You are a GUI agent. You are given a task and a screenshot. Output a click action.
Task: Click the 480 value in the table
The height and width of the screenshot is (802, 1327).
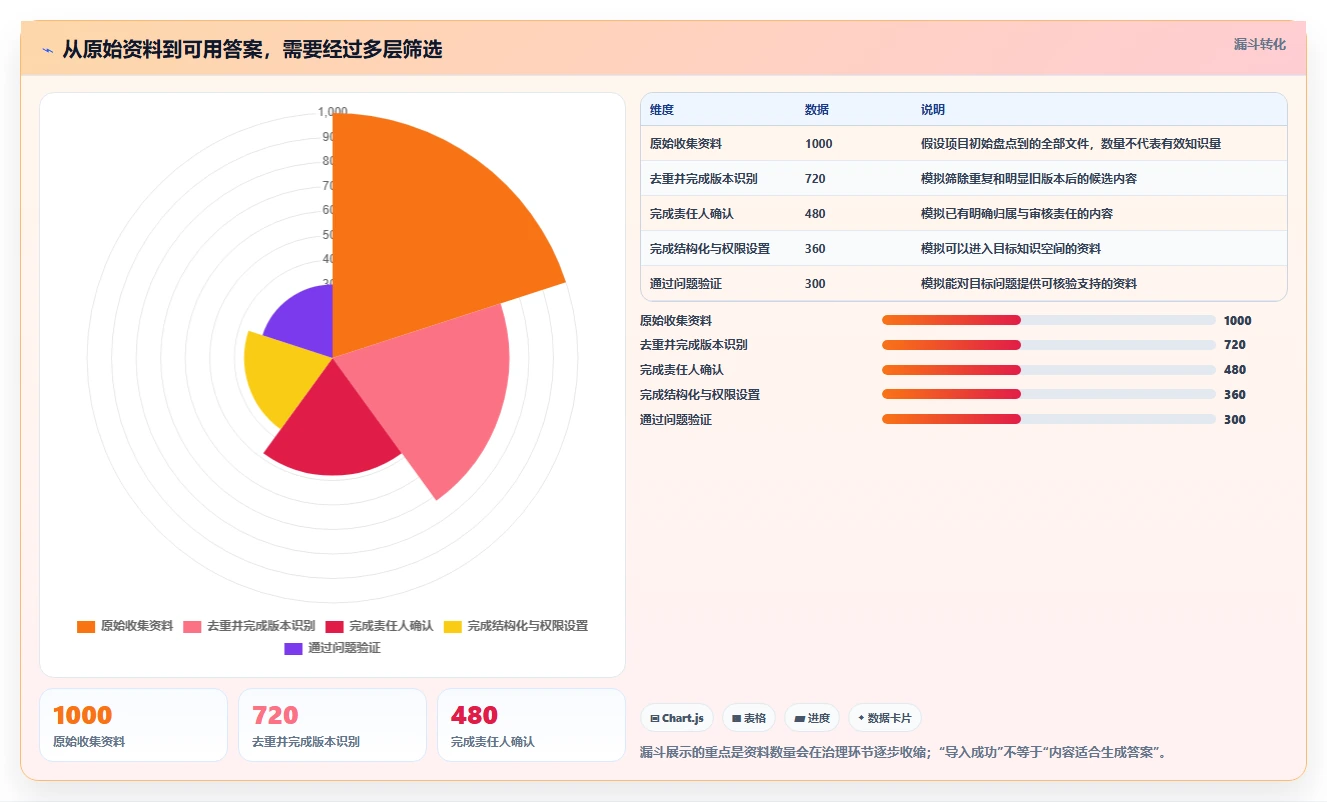(x=815, y=214)
